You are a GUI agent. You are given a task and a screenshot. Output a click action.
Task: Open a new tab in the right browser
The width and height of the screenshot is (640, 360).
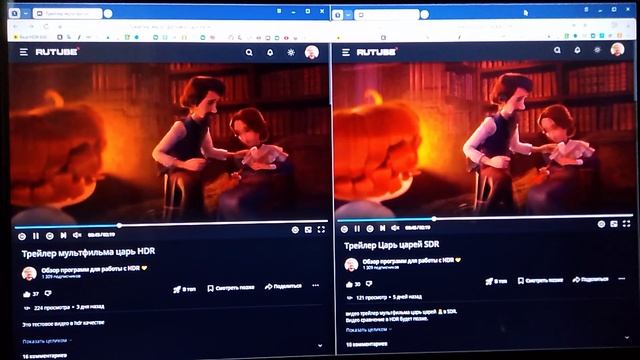(424, 15)
